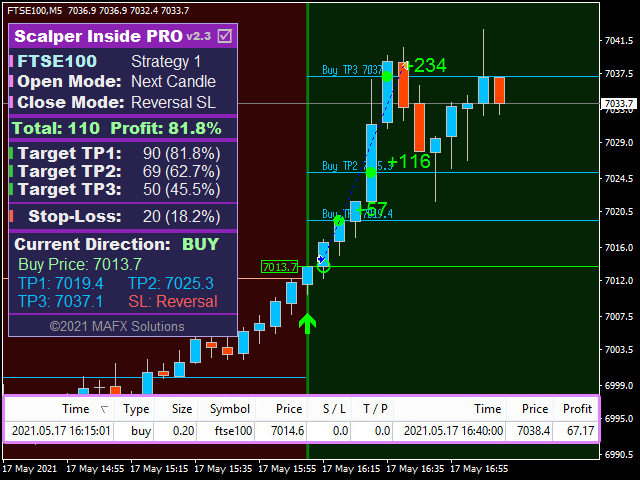This screenshot has height=480, width=640.
Task: Click the ftse100 symbol cell
Action: click(x=233, y=431)
